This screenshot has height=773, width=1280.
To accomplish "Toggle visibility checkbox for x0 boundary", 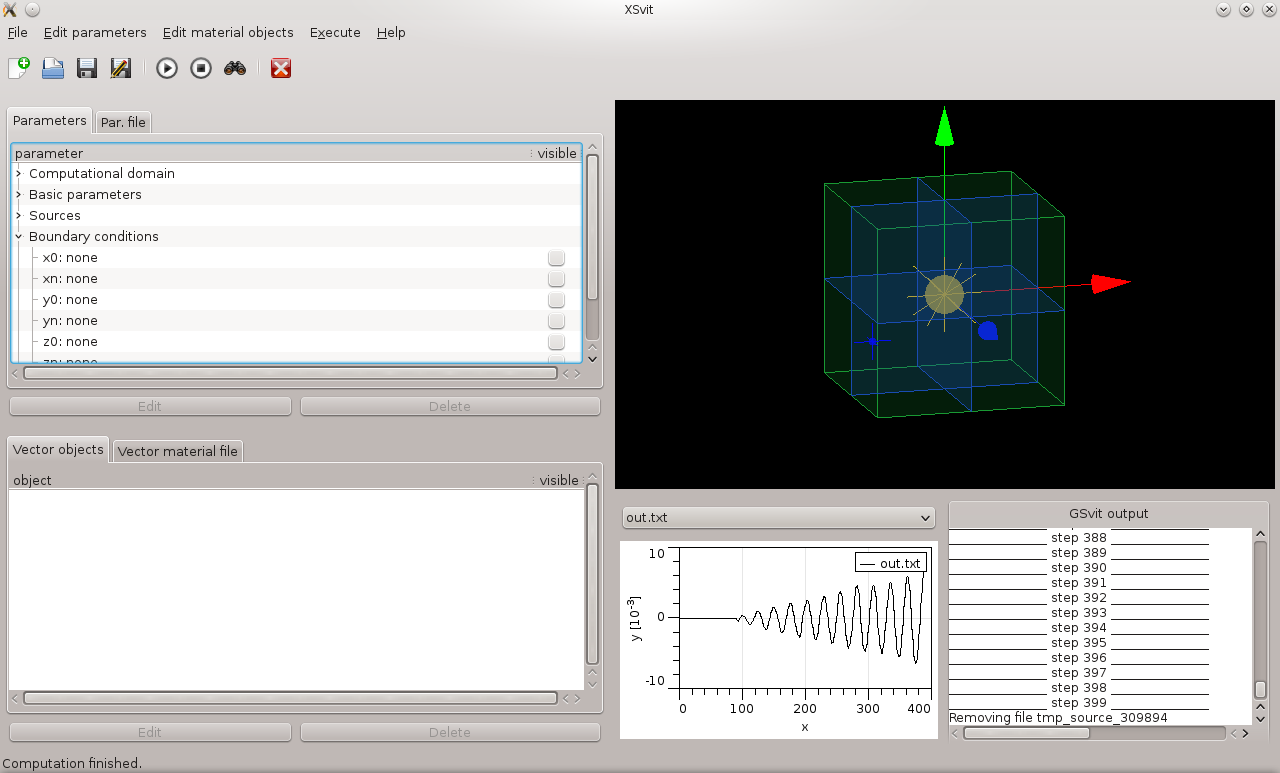I will pyautogui.click(x=556, y=258).
